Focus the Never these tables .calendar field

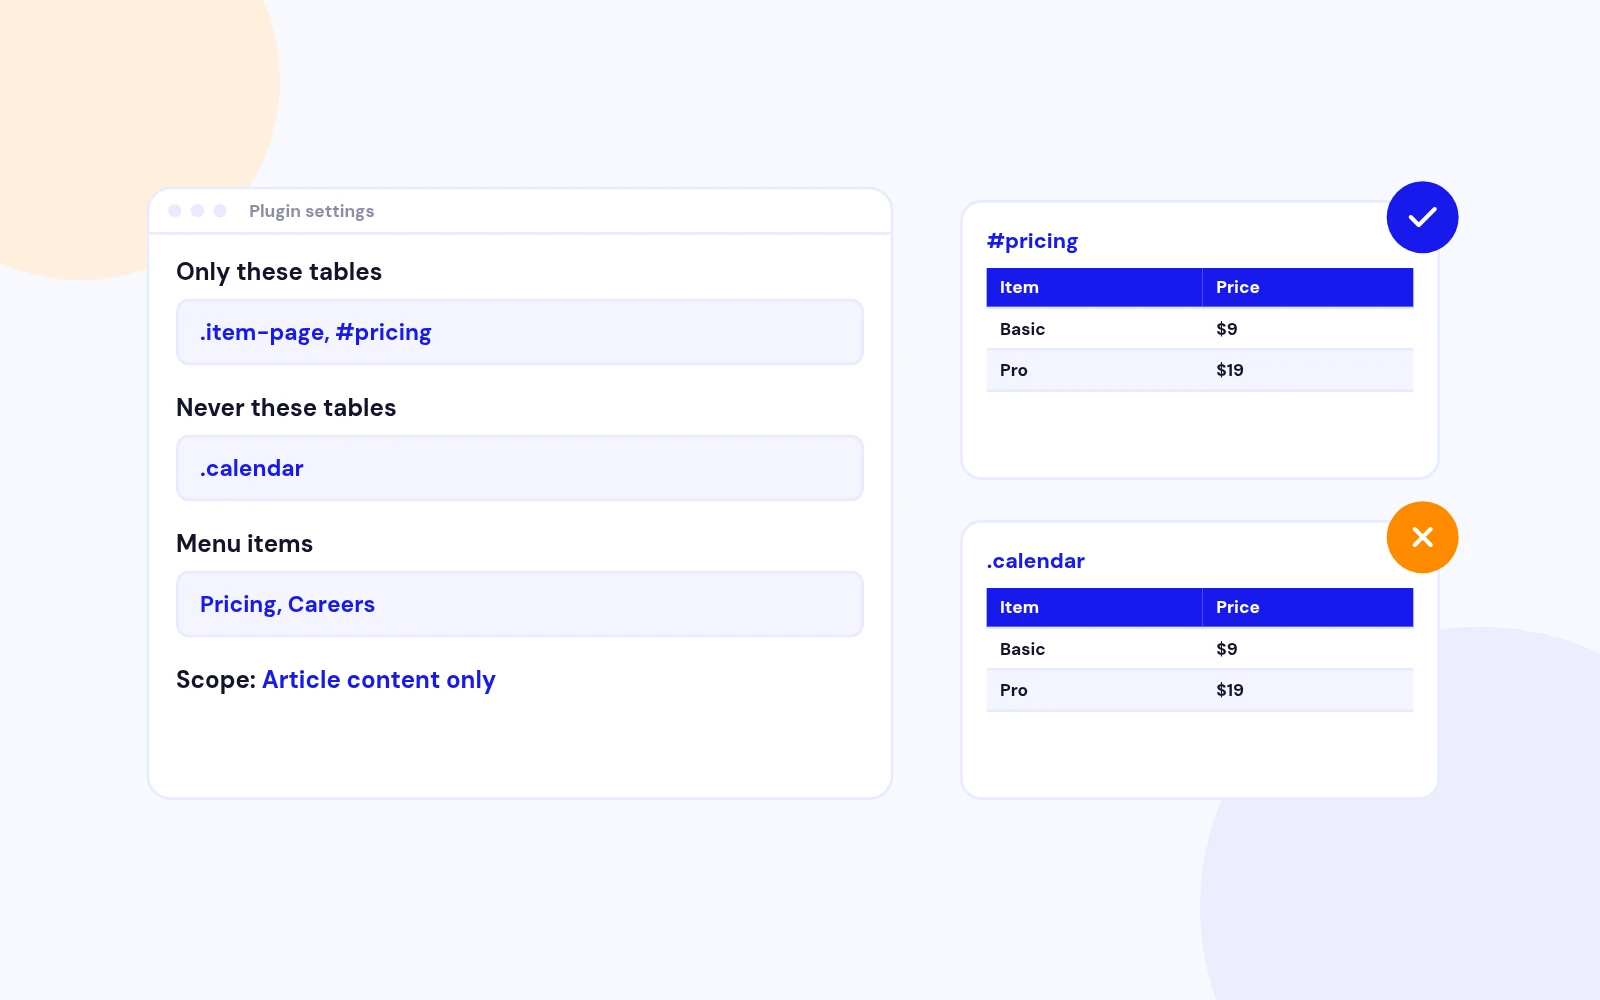tap(520, 468)
